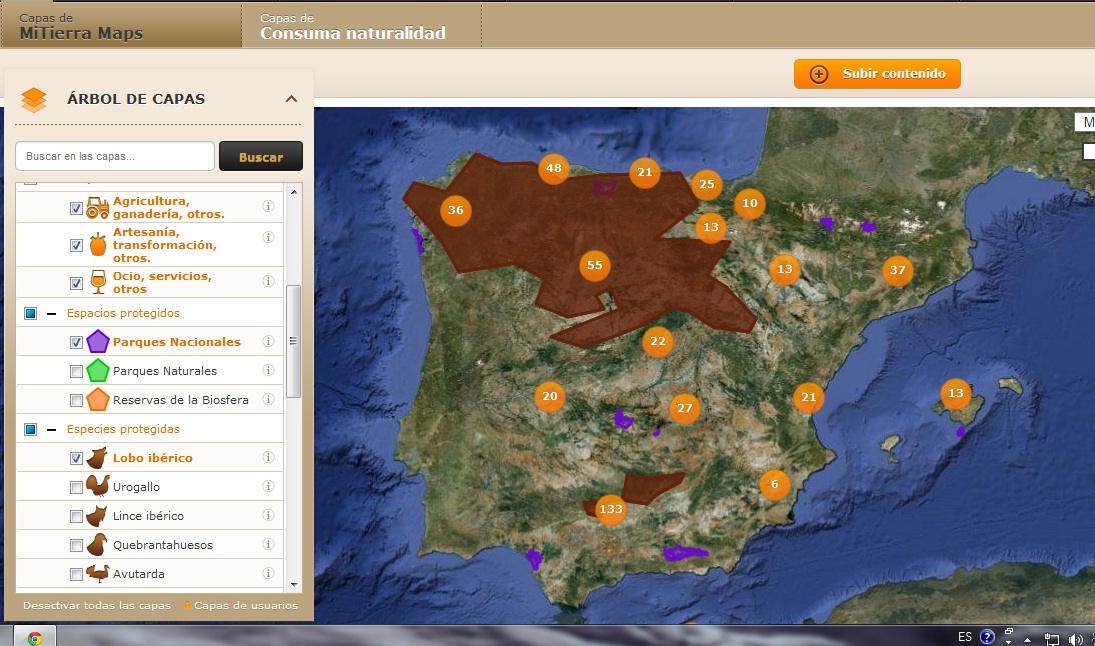Screen dimensions: 1095x646
Task: Collapse the Especies protegidas group
Action: 52,428
